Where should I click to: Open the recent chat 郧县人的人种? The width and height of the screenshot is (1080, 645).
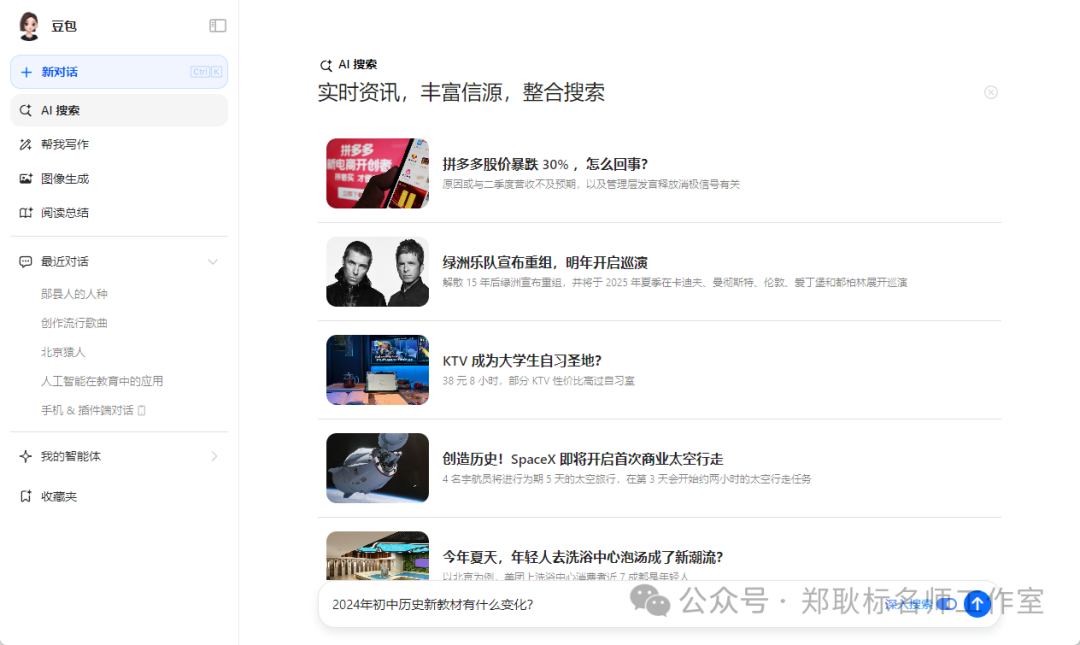[74, 294]
